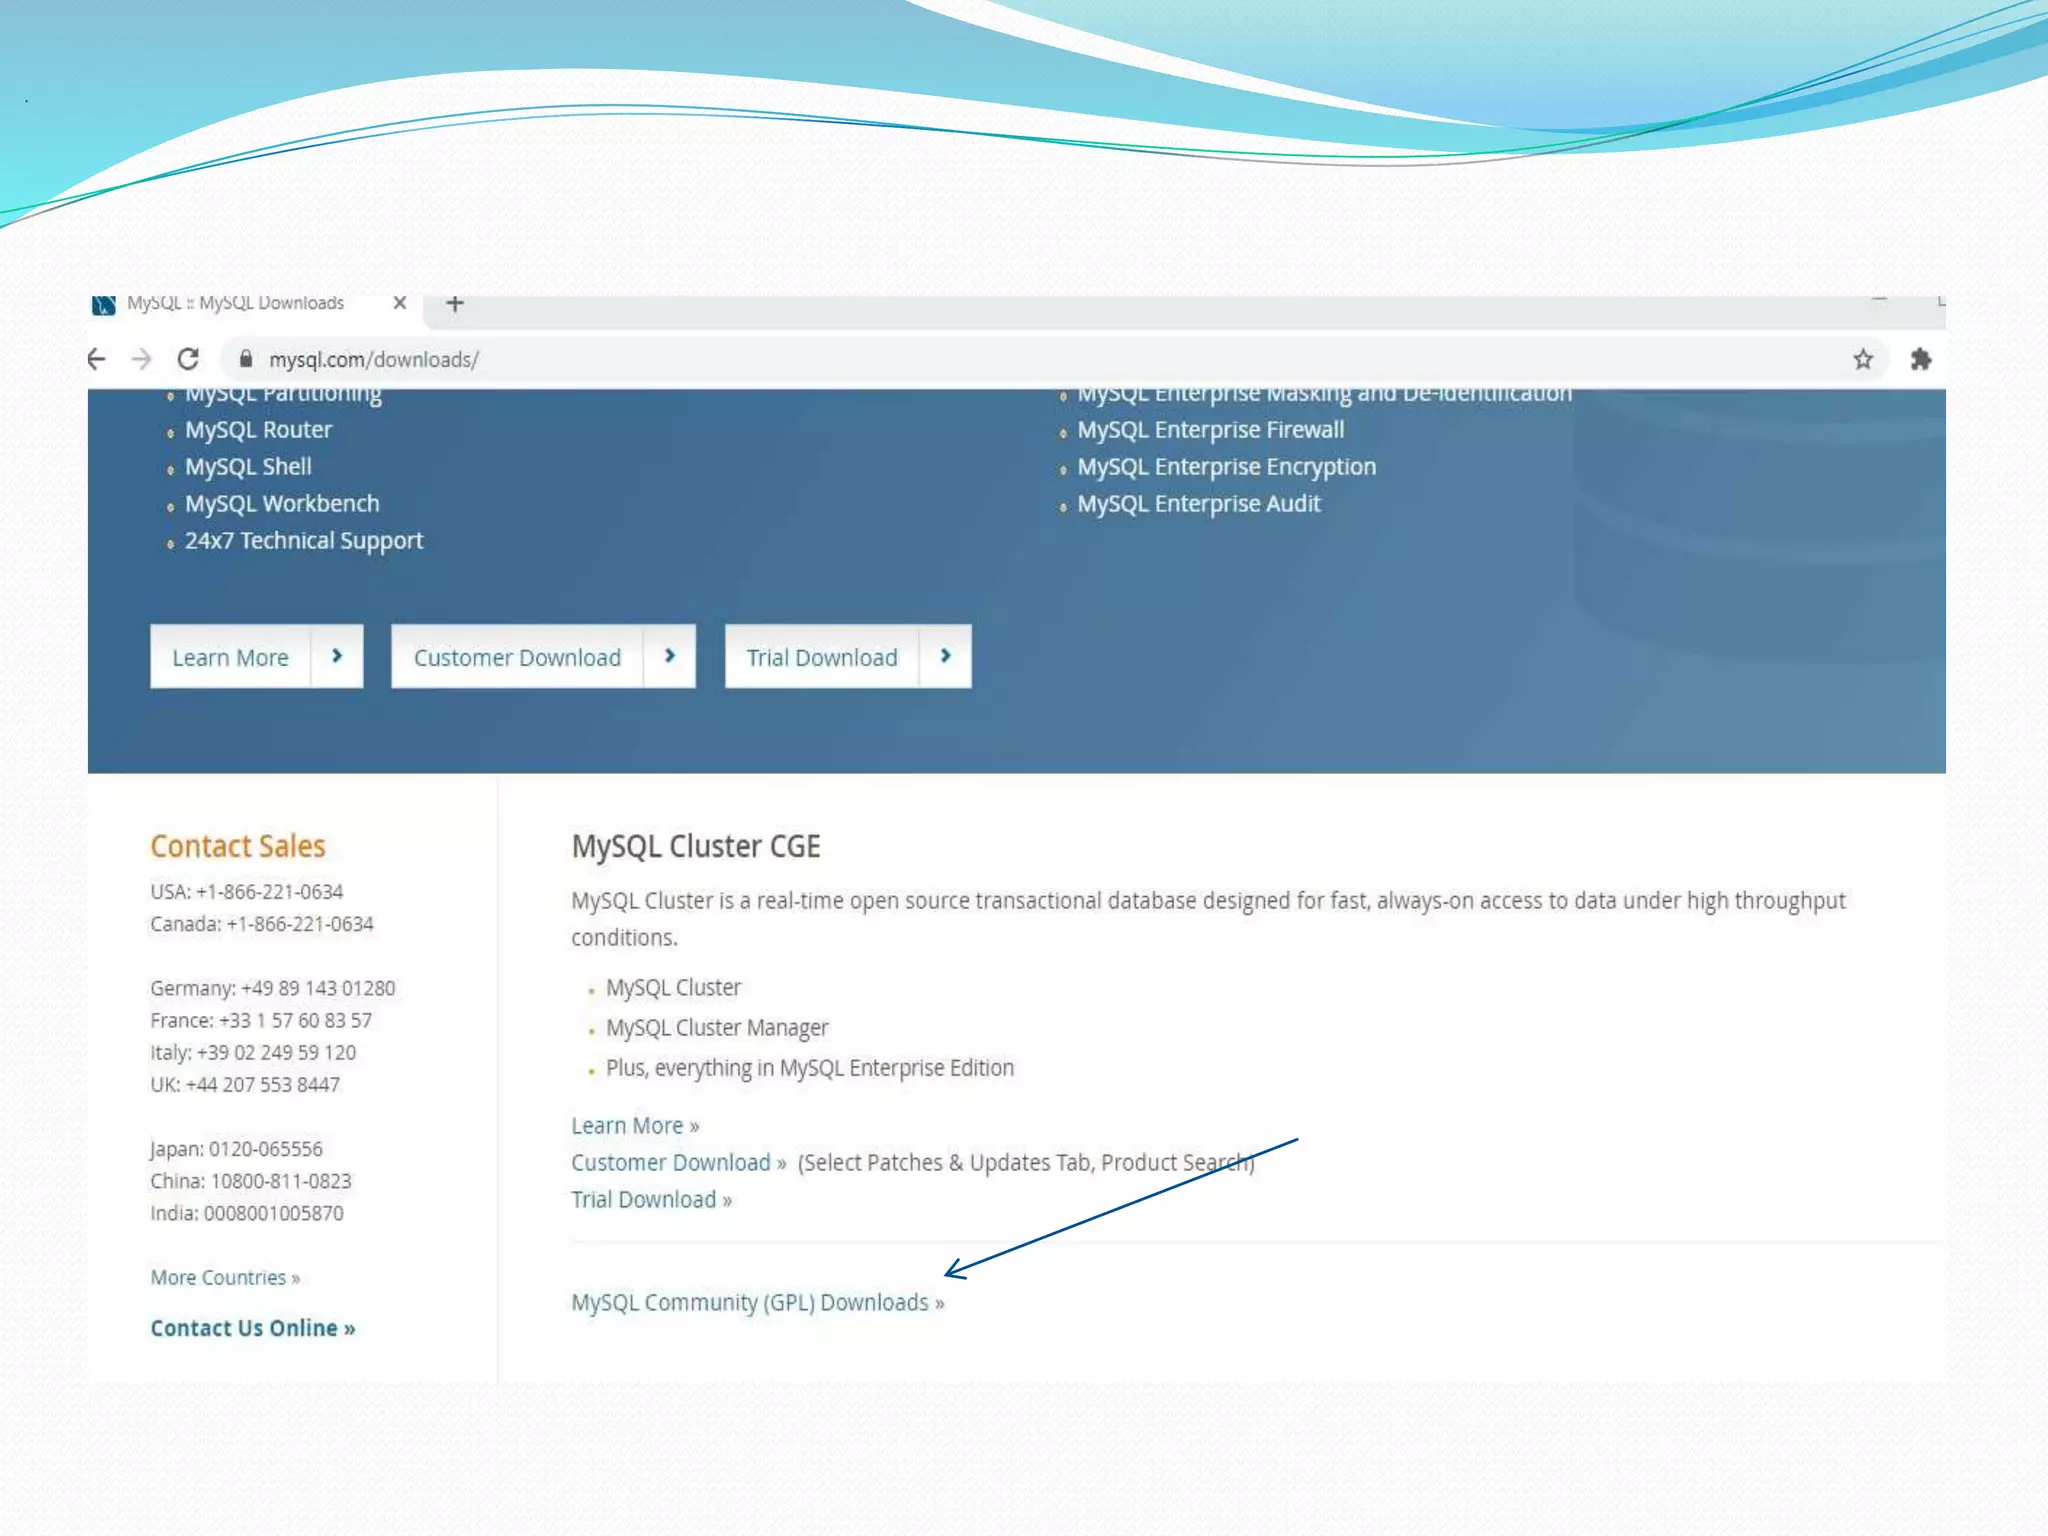Click chevron arrow beside Customer Download button
The height and width of the screenshot is (1536, 2048).
(x=670, y=656)
